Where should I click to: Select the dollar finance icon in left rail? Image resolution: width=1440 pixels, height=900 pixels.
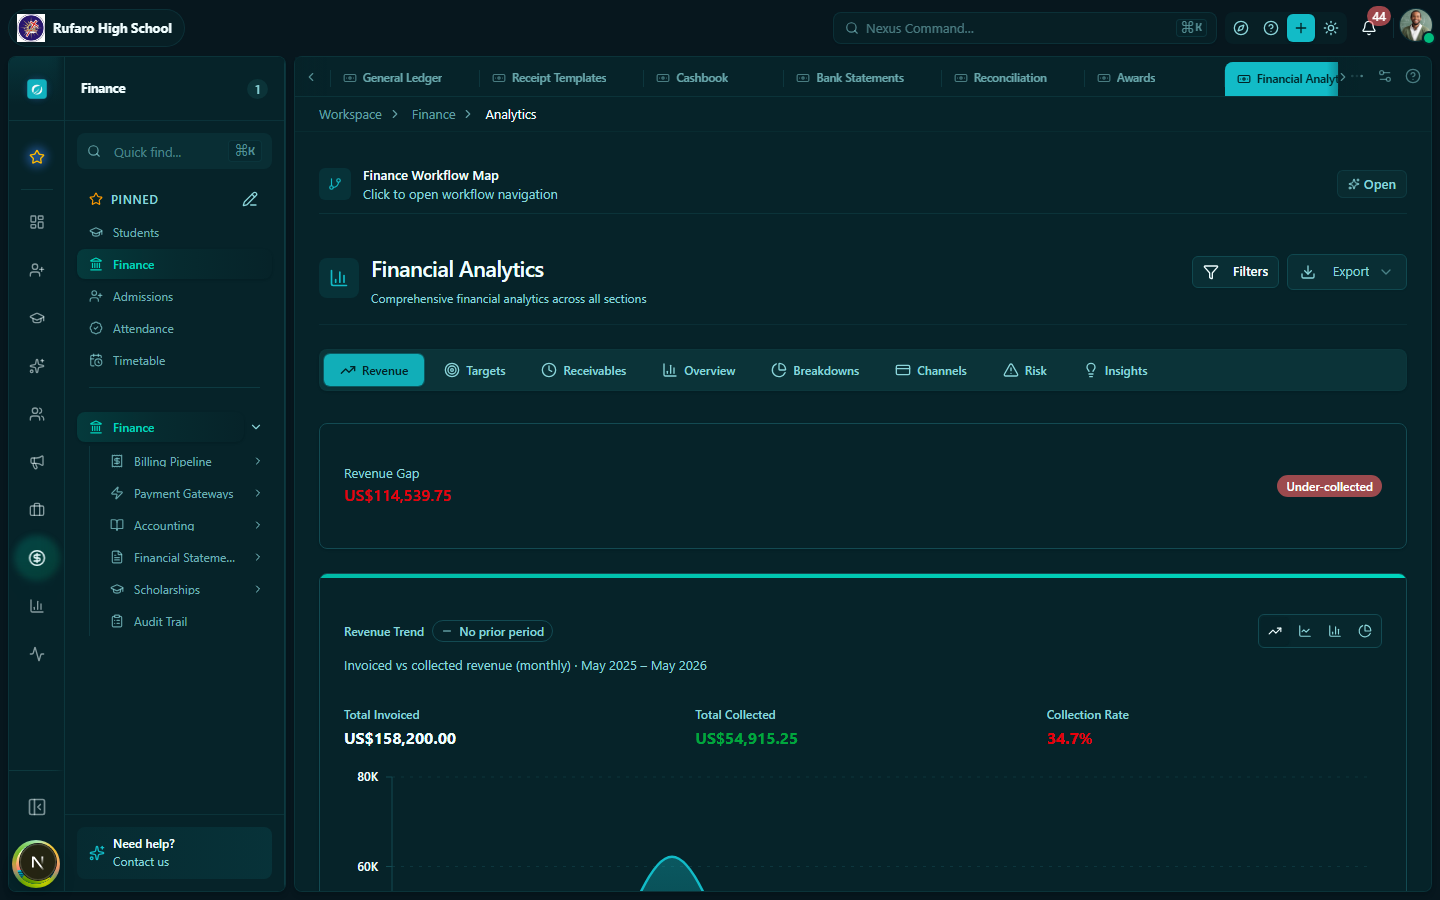37,558
